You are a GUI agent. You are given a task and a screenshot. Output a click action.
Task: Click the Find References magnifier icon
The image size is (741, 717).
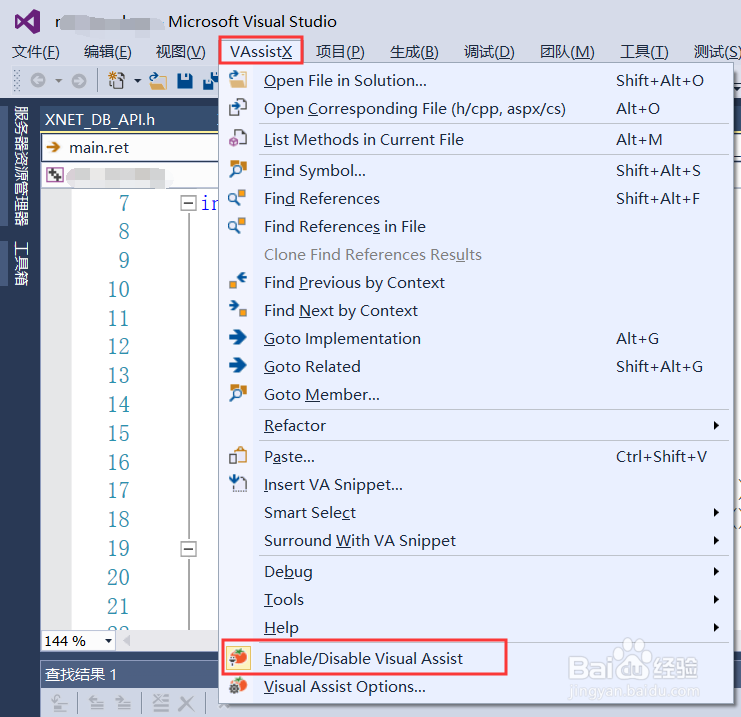pyautogui.click(x=238, y=198)
